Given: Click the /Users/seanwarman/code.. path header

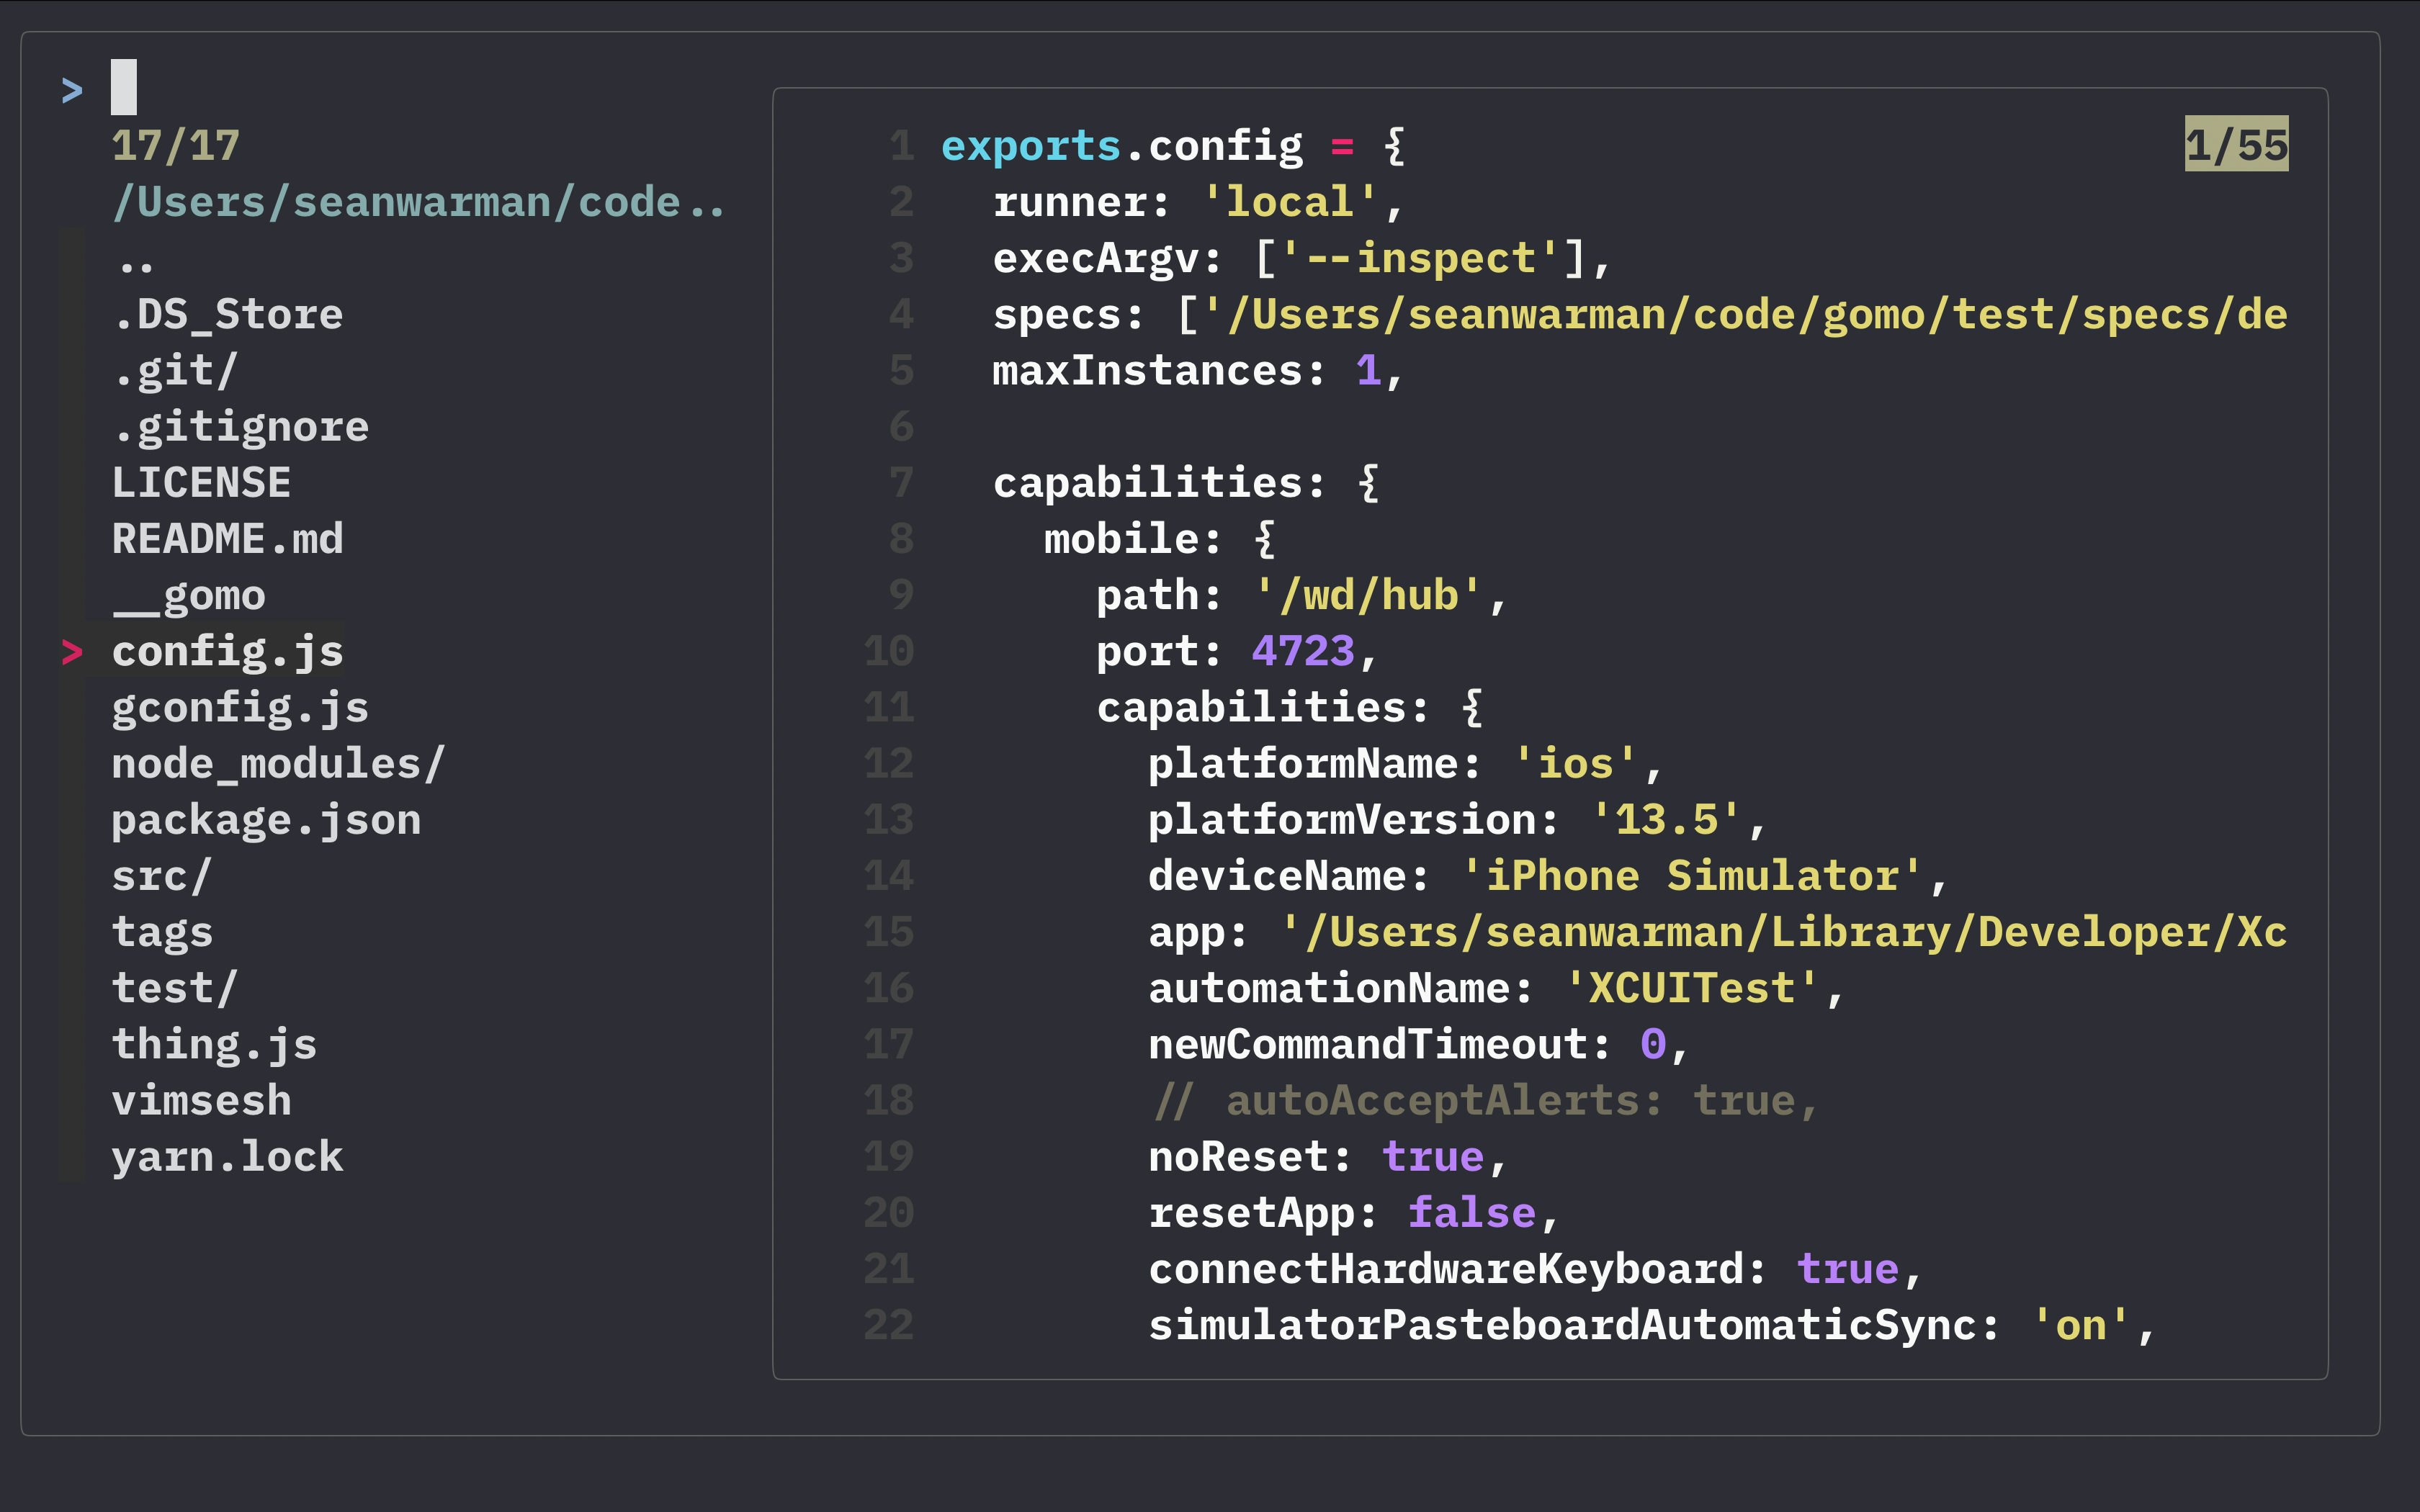Looking at the screenshot, I should pos(419,203).
